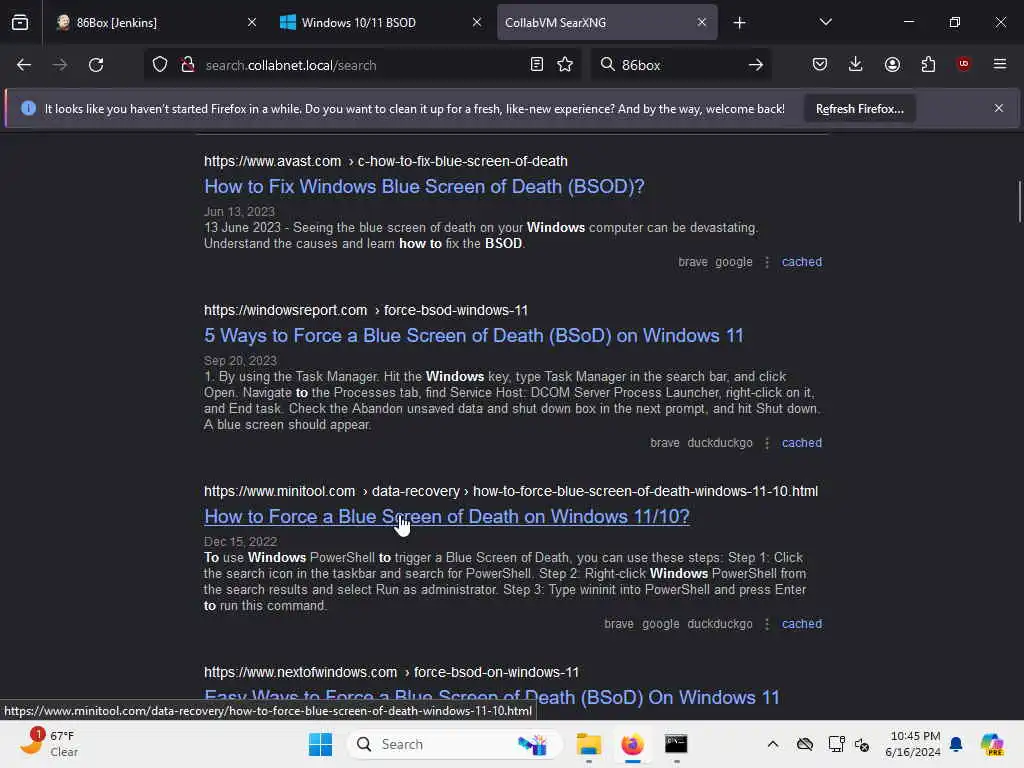
Task: Click the page vertical scrollbar thumb
Action: pos(1019,202)
